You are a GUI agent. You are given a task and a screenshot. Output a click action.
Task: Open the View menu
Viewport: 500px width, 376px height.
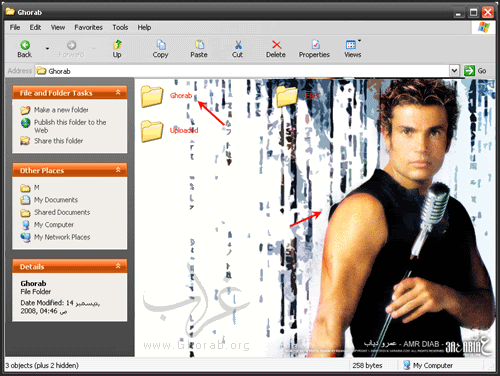[x=58, y=27]
